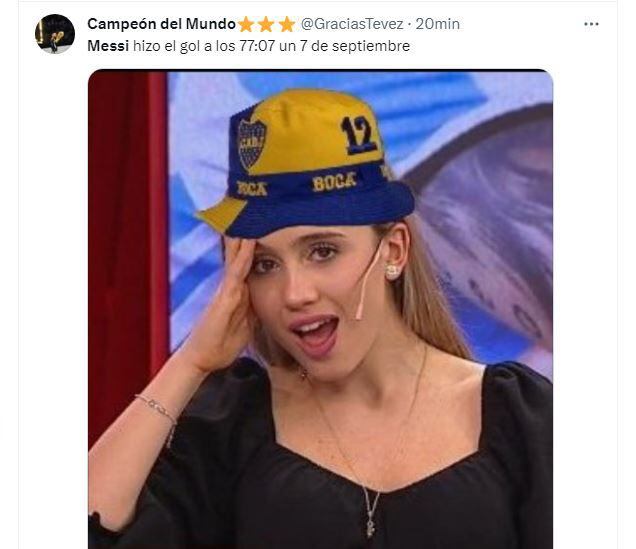The width and height of the screenshot is (636, 549).
Task: Open the three-dot more options menu
Action: click(591, 24)
